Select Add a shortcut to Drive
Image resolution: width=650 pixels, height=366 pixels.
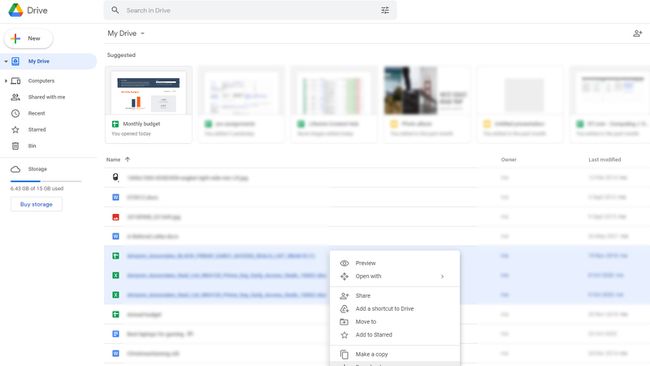tap(395, 309)
